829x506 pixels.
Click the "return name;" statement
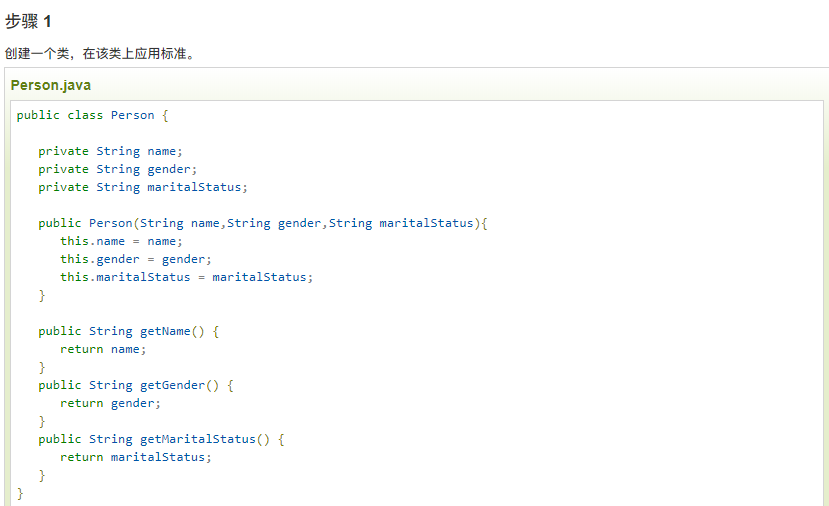coord(103,349)
